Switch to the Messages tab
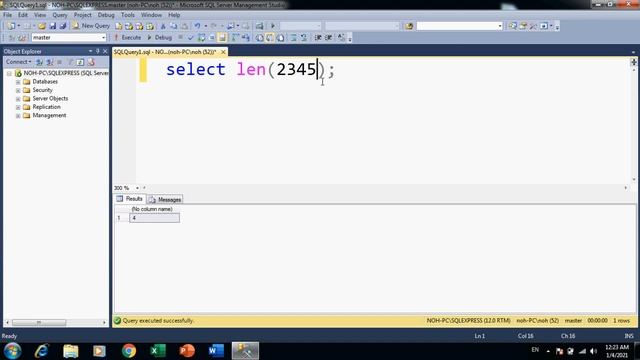 pyautogui.click(x=165, y=200)
